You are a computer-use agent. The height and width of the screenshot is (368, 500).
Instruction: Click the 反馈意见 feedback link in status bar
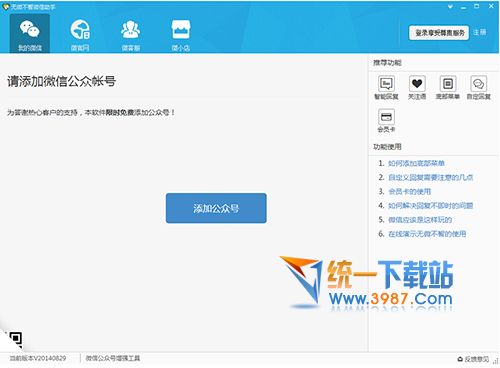pyautogui.click(x=473, y=359)
